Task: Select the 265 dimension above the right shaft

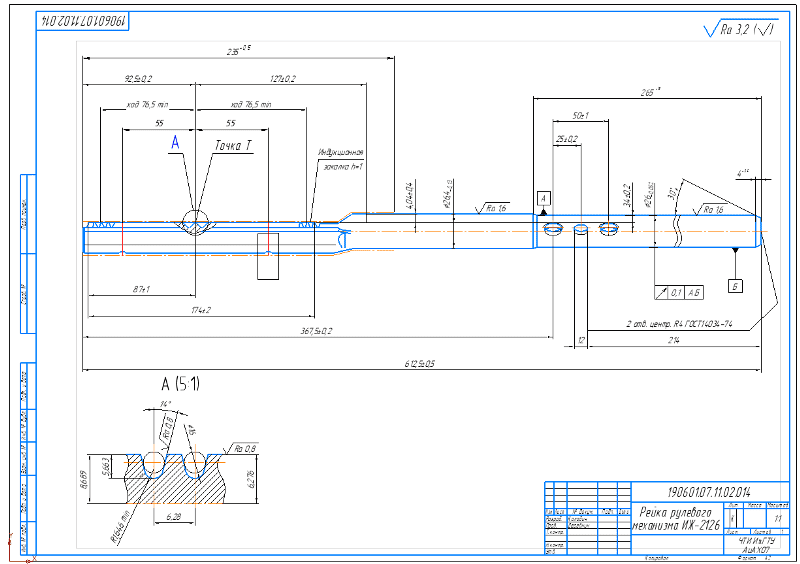Action: tap(650, 92)
